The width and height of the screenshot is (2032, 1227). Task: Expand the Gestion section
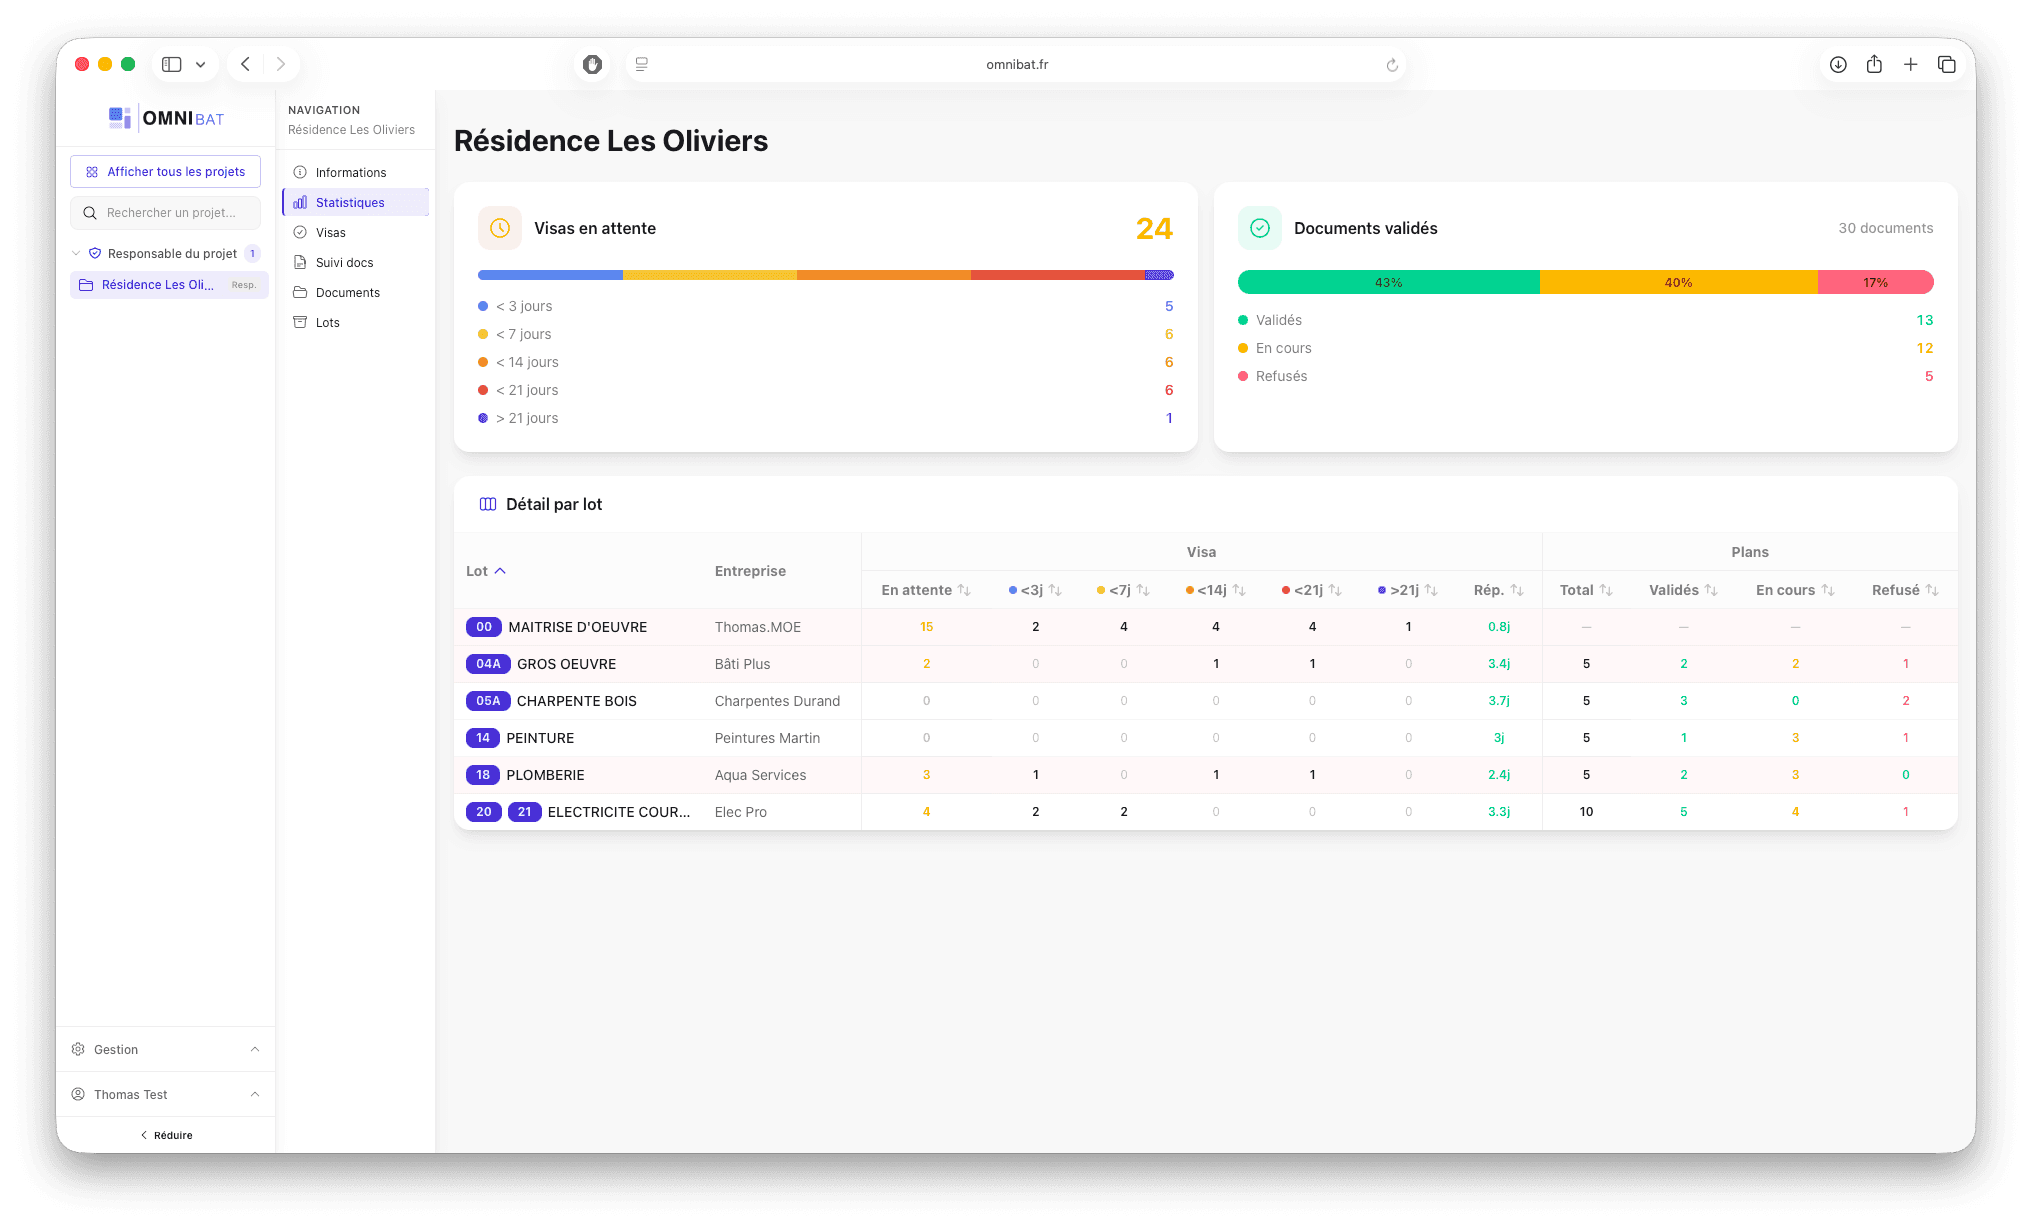[166, 1049]
